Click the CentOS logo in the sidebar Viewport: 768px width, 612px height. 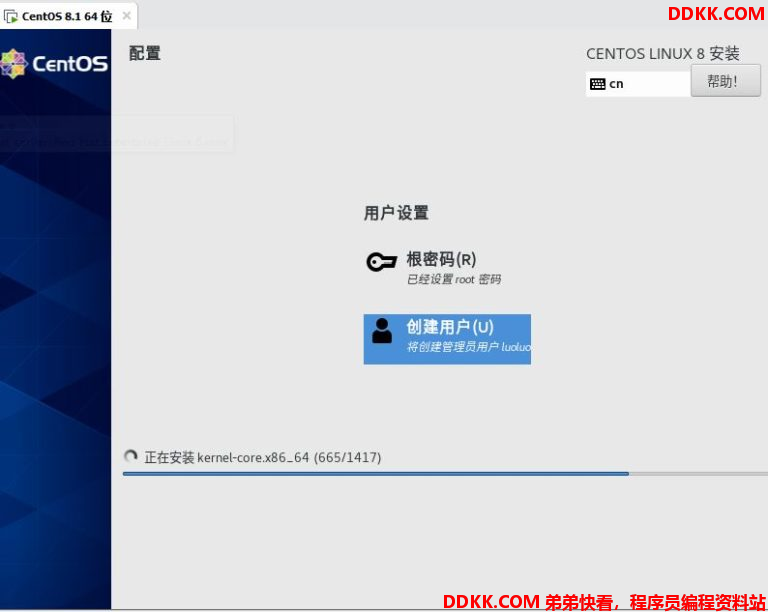click(54, 64)
